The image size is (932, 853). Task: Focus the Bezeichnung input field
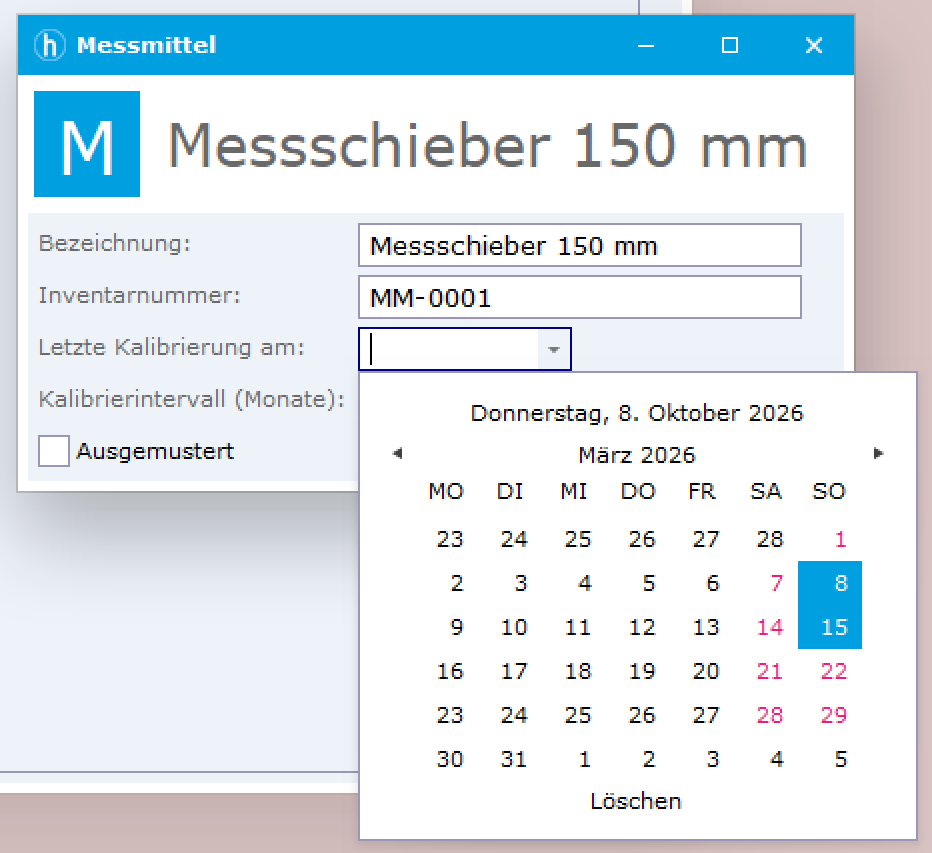coord(580,245)
